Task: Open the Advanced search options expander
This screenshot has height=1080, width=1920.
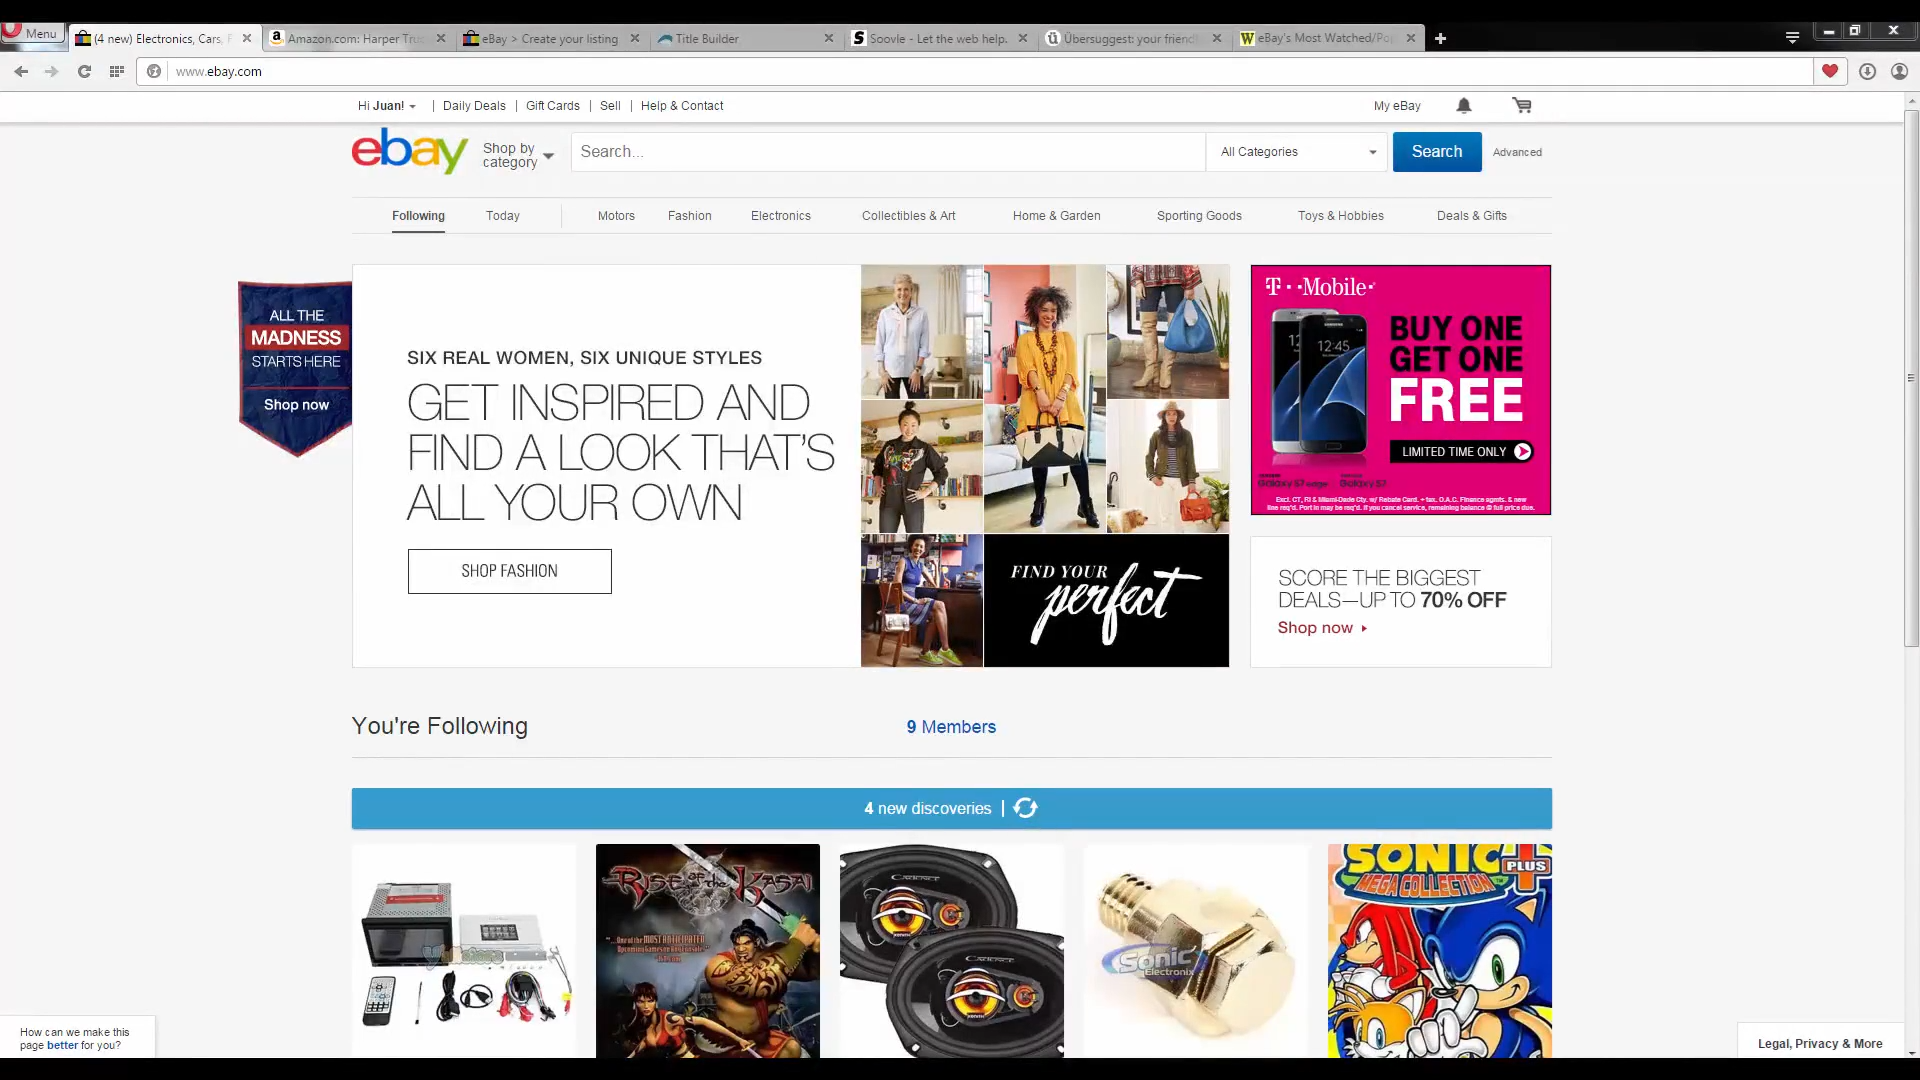Action: tap(1518, 152)
